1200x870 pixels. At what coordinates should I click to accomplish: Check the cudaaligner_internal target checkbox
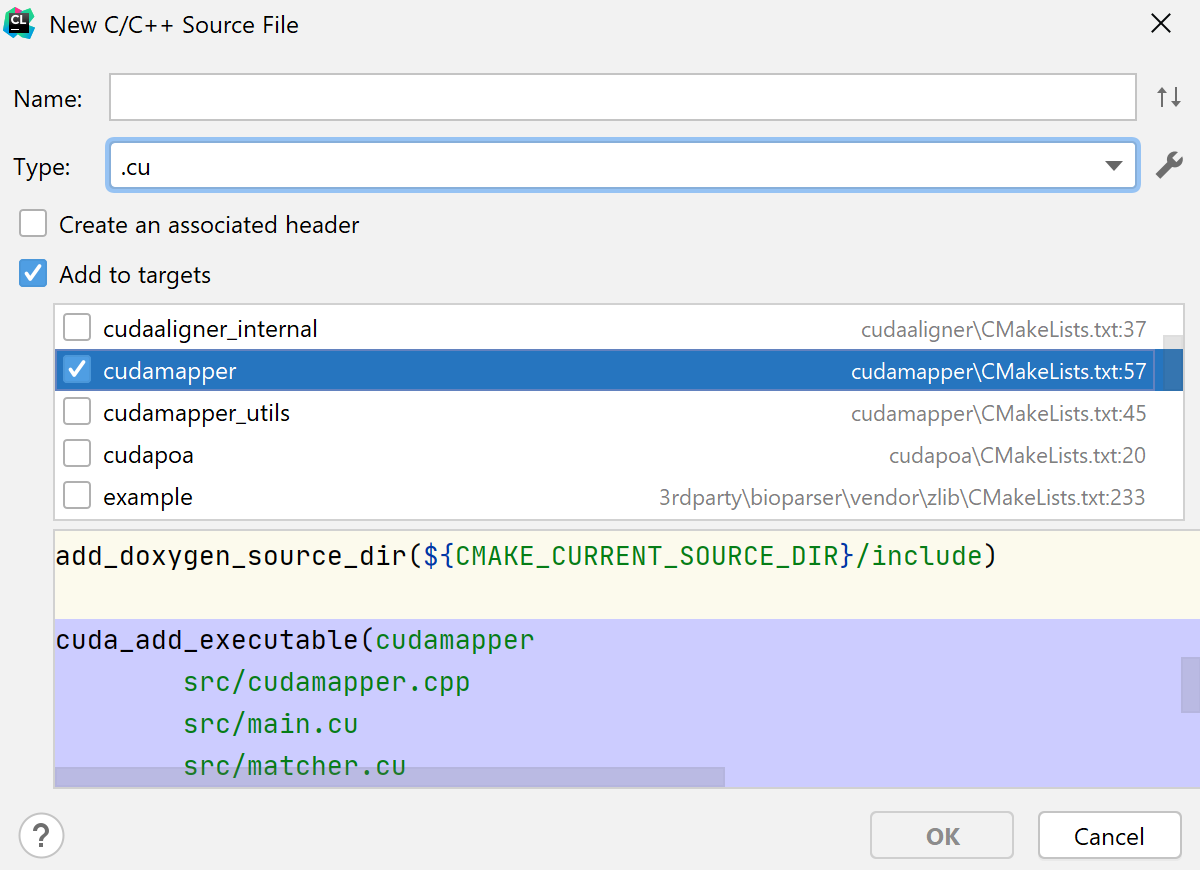[77, 328]
